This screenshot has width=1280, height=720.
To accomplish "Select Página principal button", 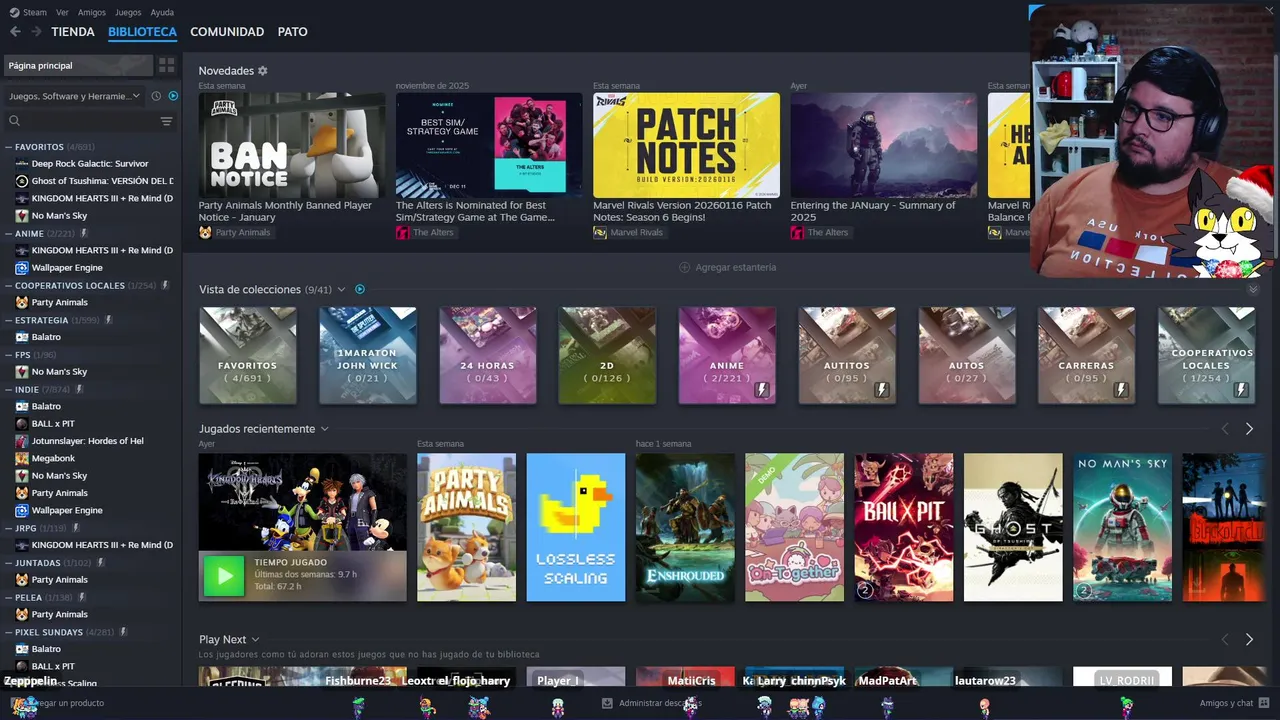I will 77,65.
